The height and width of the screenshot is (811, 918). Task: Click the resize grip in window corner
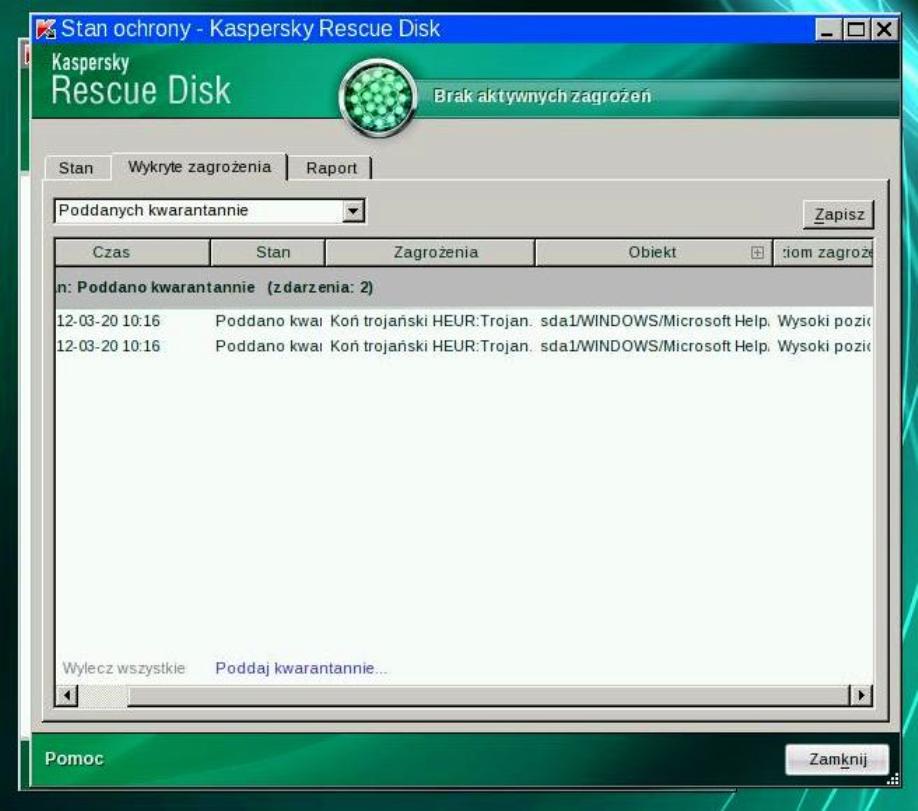(893, 779)
